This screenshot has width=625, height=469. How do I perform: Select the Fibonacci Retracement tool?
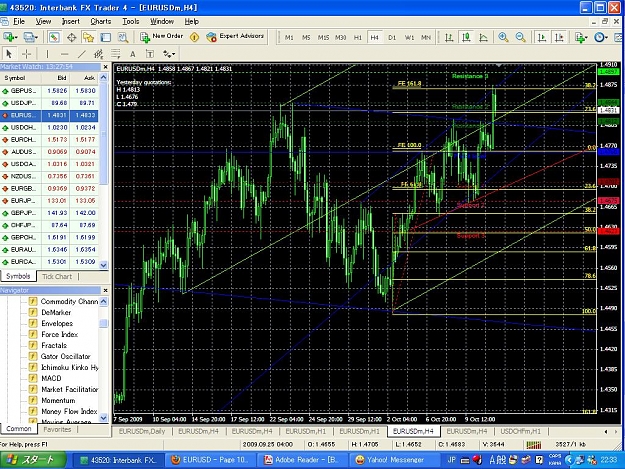click(116, 53)
